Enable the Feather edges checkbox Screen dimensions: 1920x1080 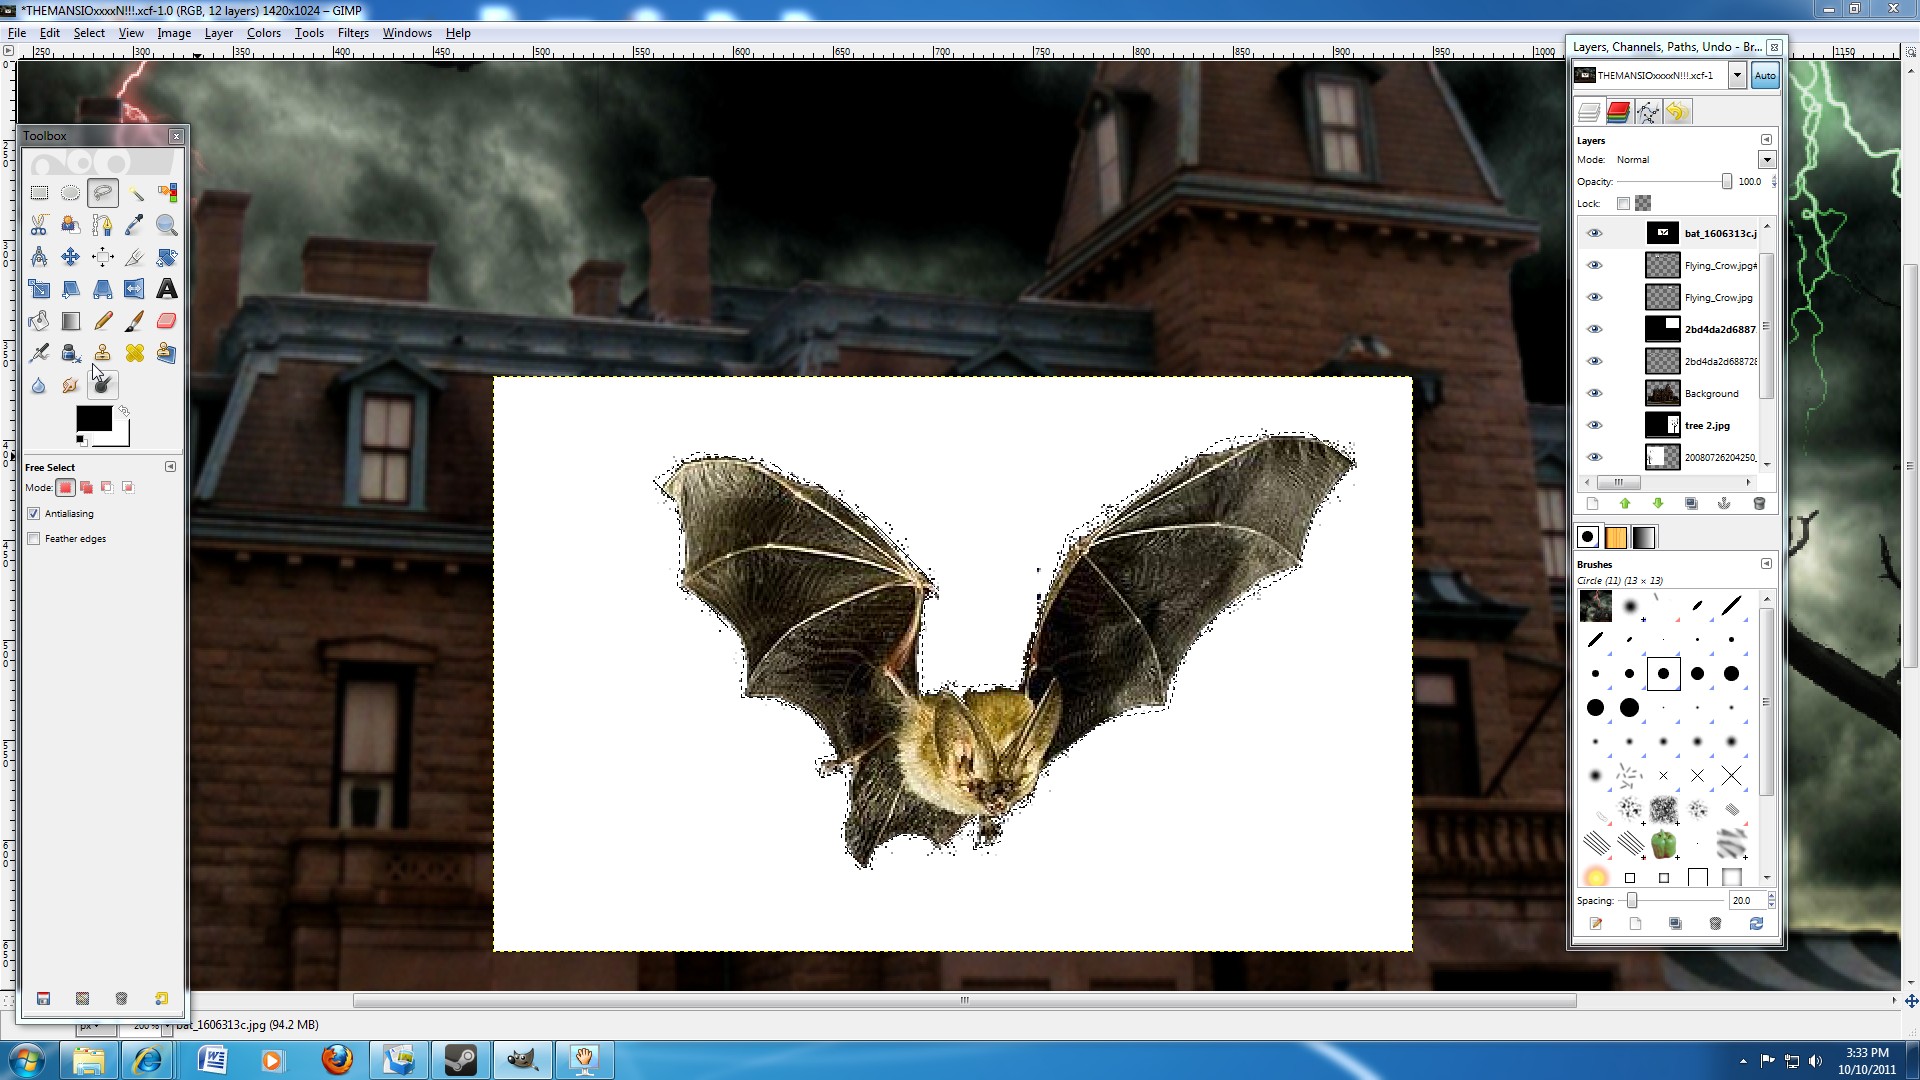tap(34, 538)
